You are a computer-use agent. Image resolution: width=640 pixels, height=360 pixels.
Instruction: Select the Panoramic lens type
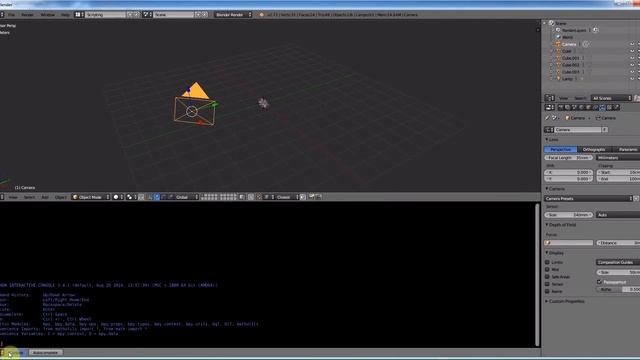(627, 149)
